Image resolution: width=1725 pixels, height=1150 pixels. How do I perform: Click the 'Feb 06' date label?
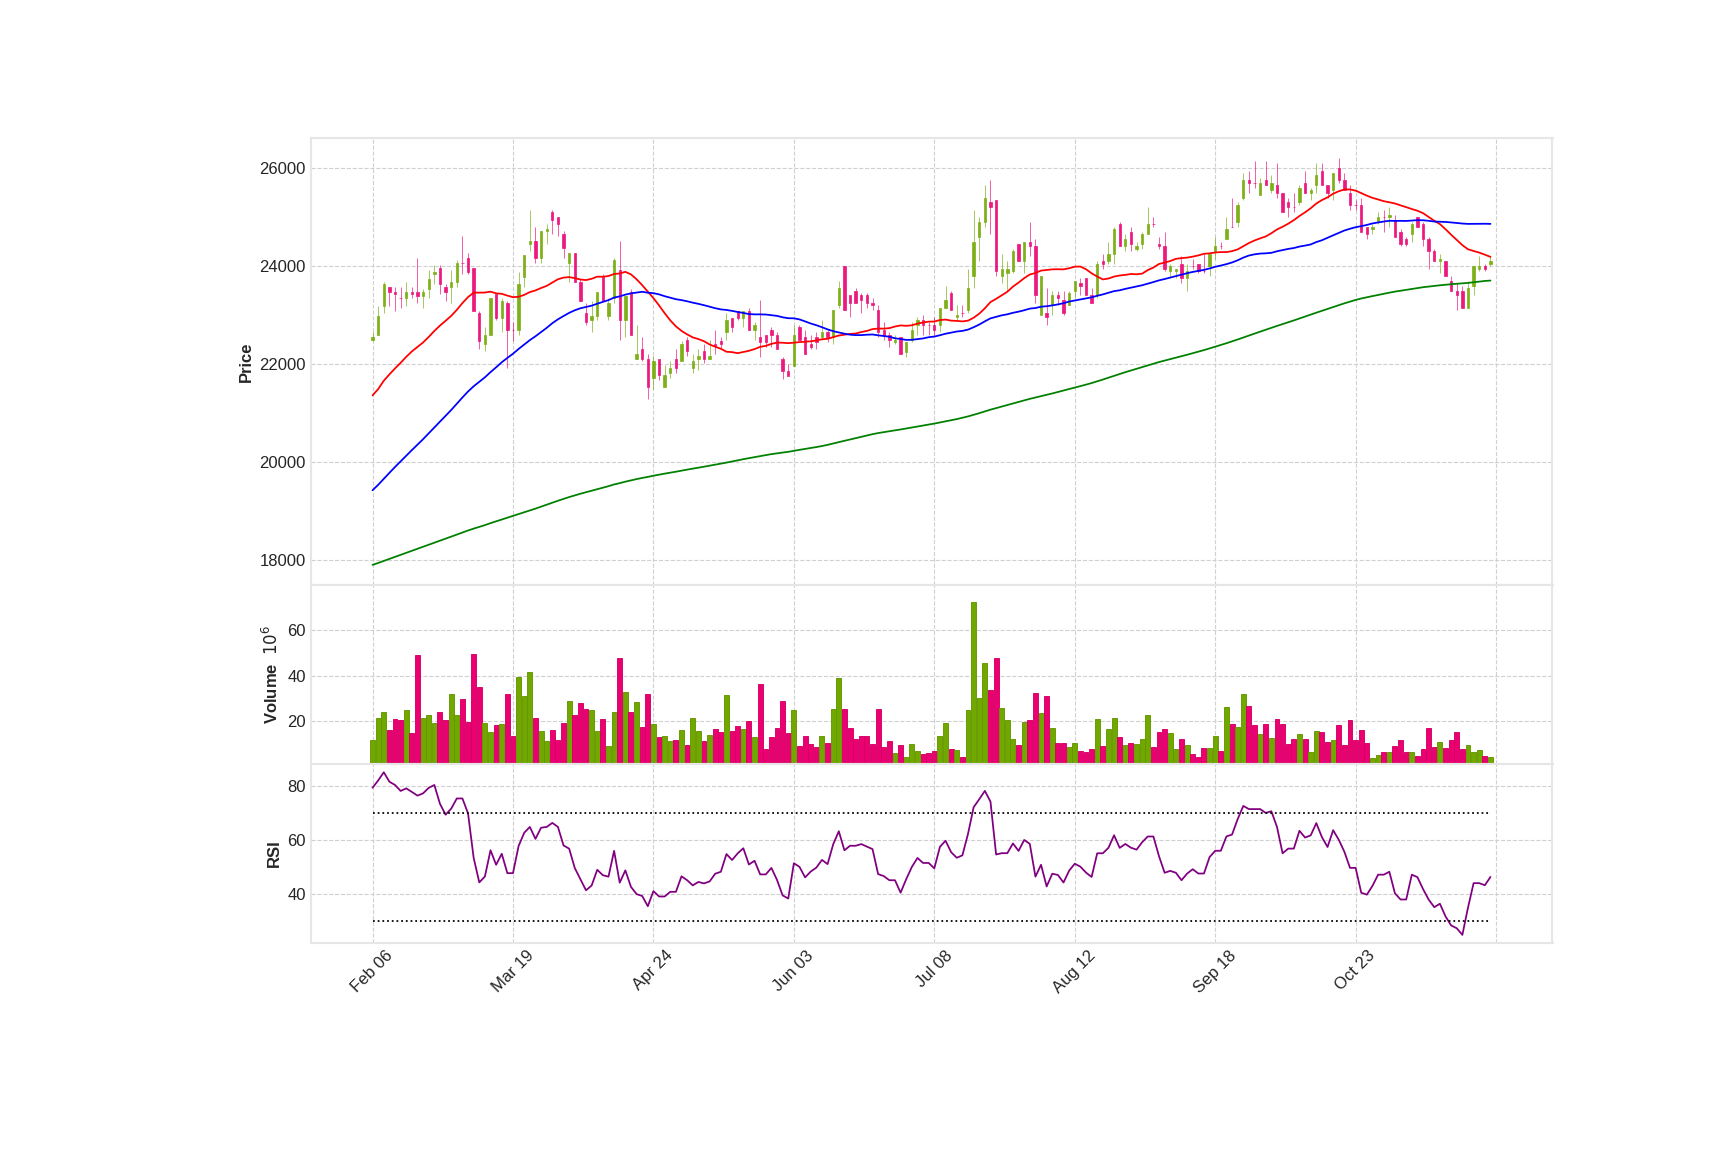(x=370, y=971)
